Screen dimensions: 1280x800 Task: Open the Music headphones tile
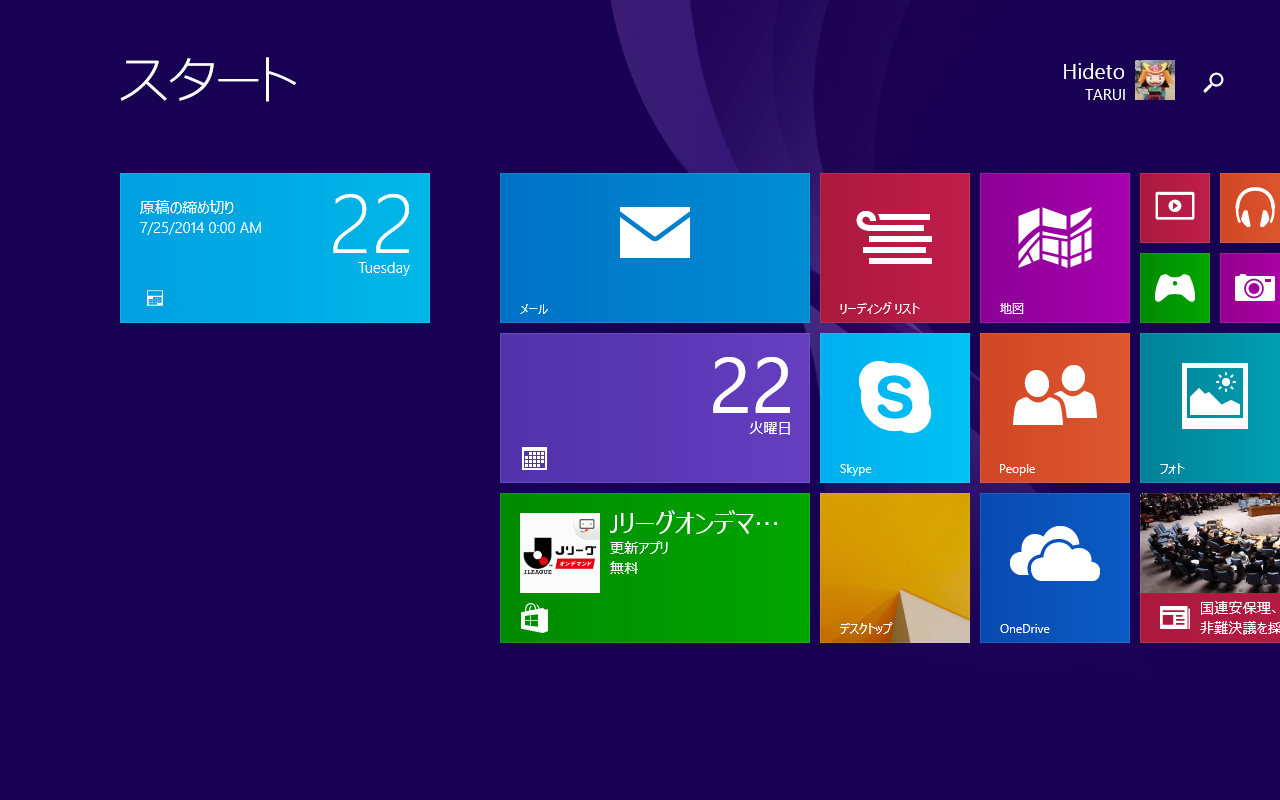click(1250, 208)
